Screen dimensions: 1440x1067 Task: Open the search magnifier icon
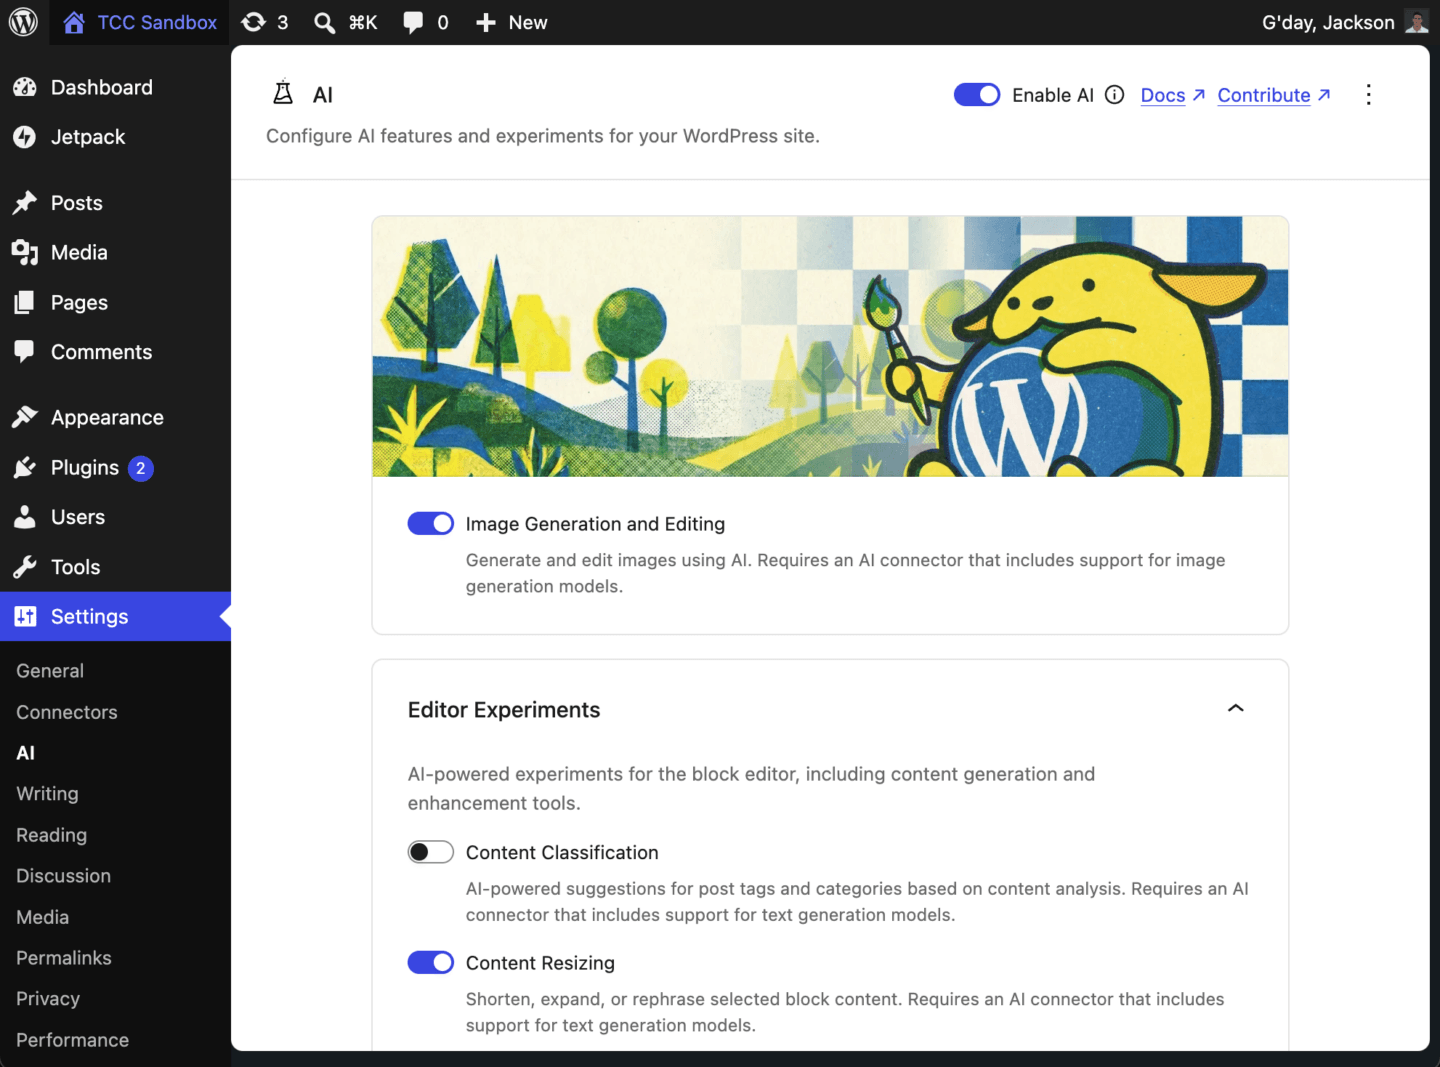(324, 22)
